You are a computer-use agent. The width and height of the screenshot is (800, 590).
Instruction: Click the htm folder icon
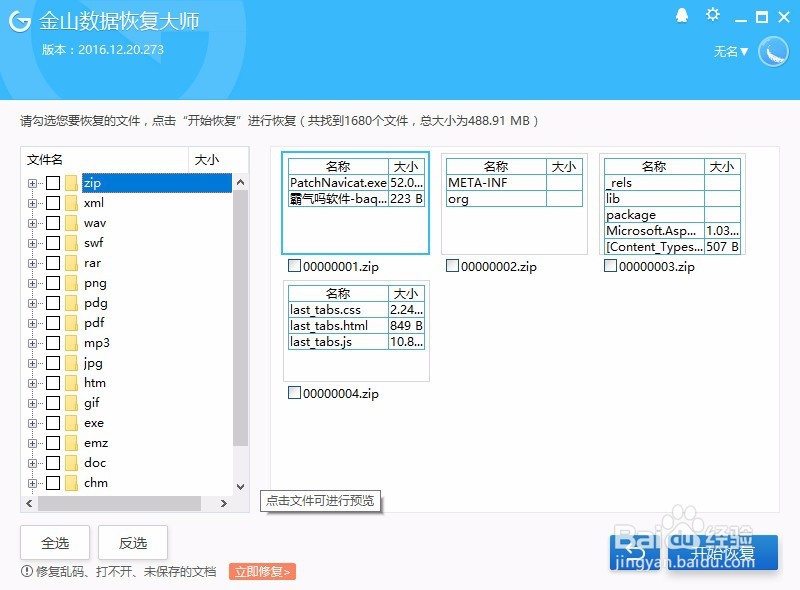pos(71,383)
